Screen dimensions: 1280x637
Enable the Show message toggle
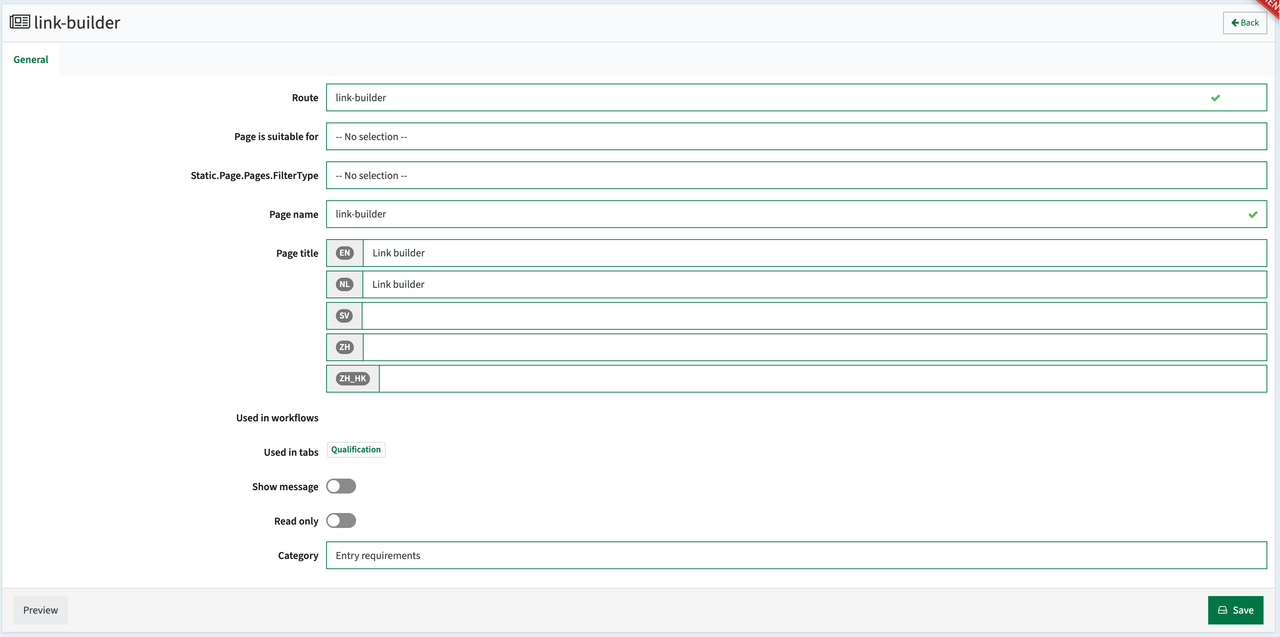(x=341, y=486)
